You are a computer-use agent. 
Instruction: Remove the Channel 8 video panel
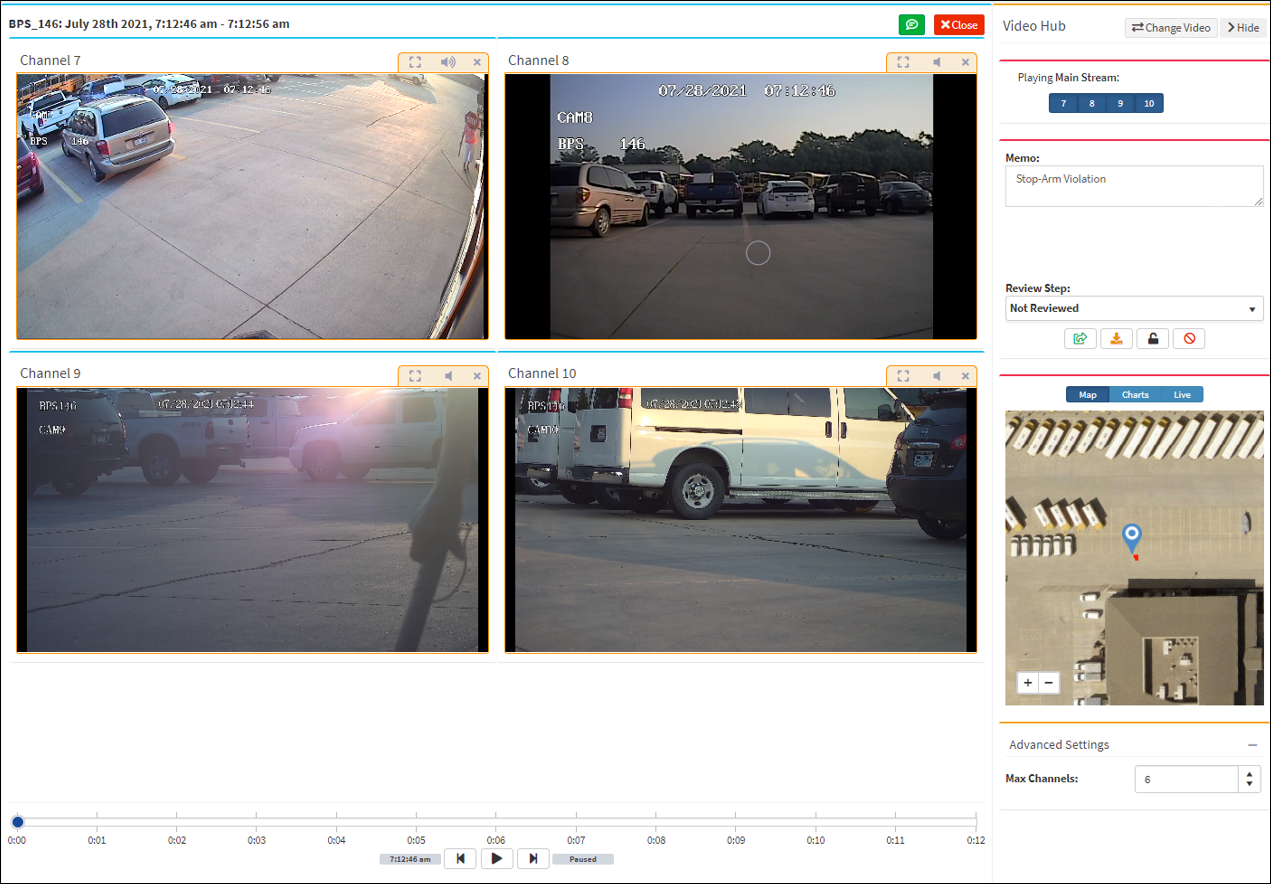point(965,62)
